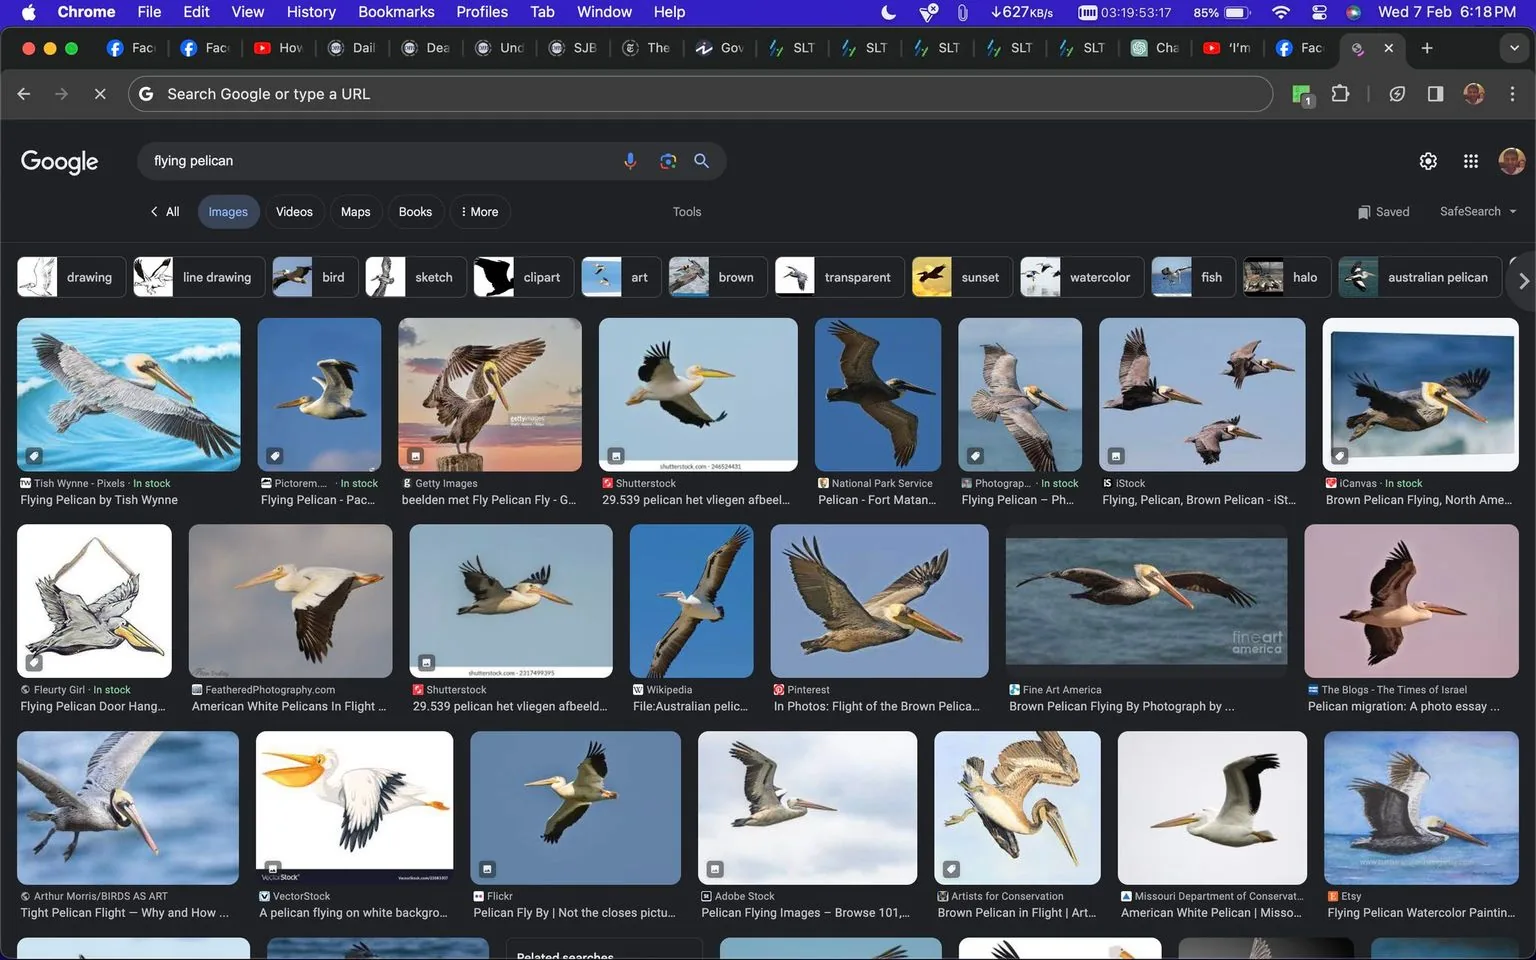The image size is (1536, 960).
Task: Open the Chrome extensions puzzle menu
Action: 1340,93
